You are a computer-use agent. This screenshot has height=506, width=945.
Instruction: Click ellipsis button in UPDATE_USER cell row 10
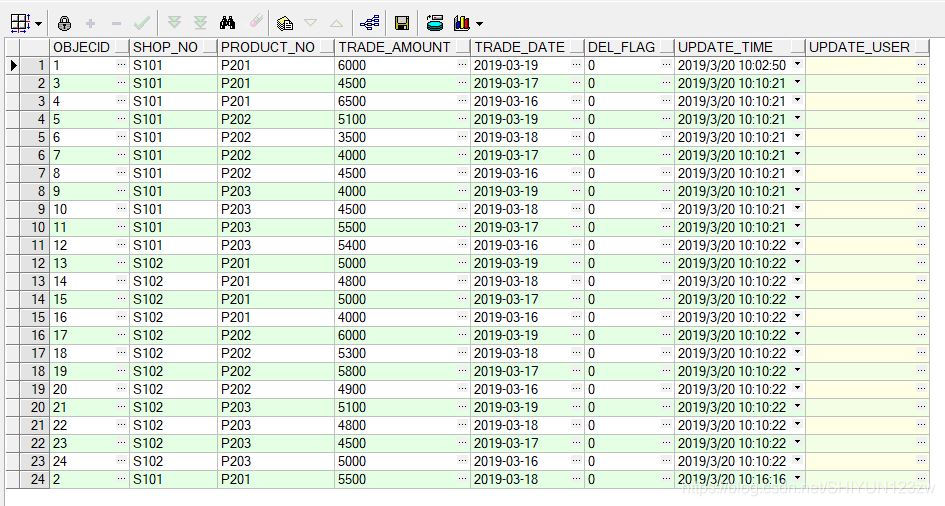(x=921, y=226)
